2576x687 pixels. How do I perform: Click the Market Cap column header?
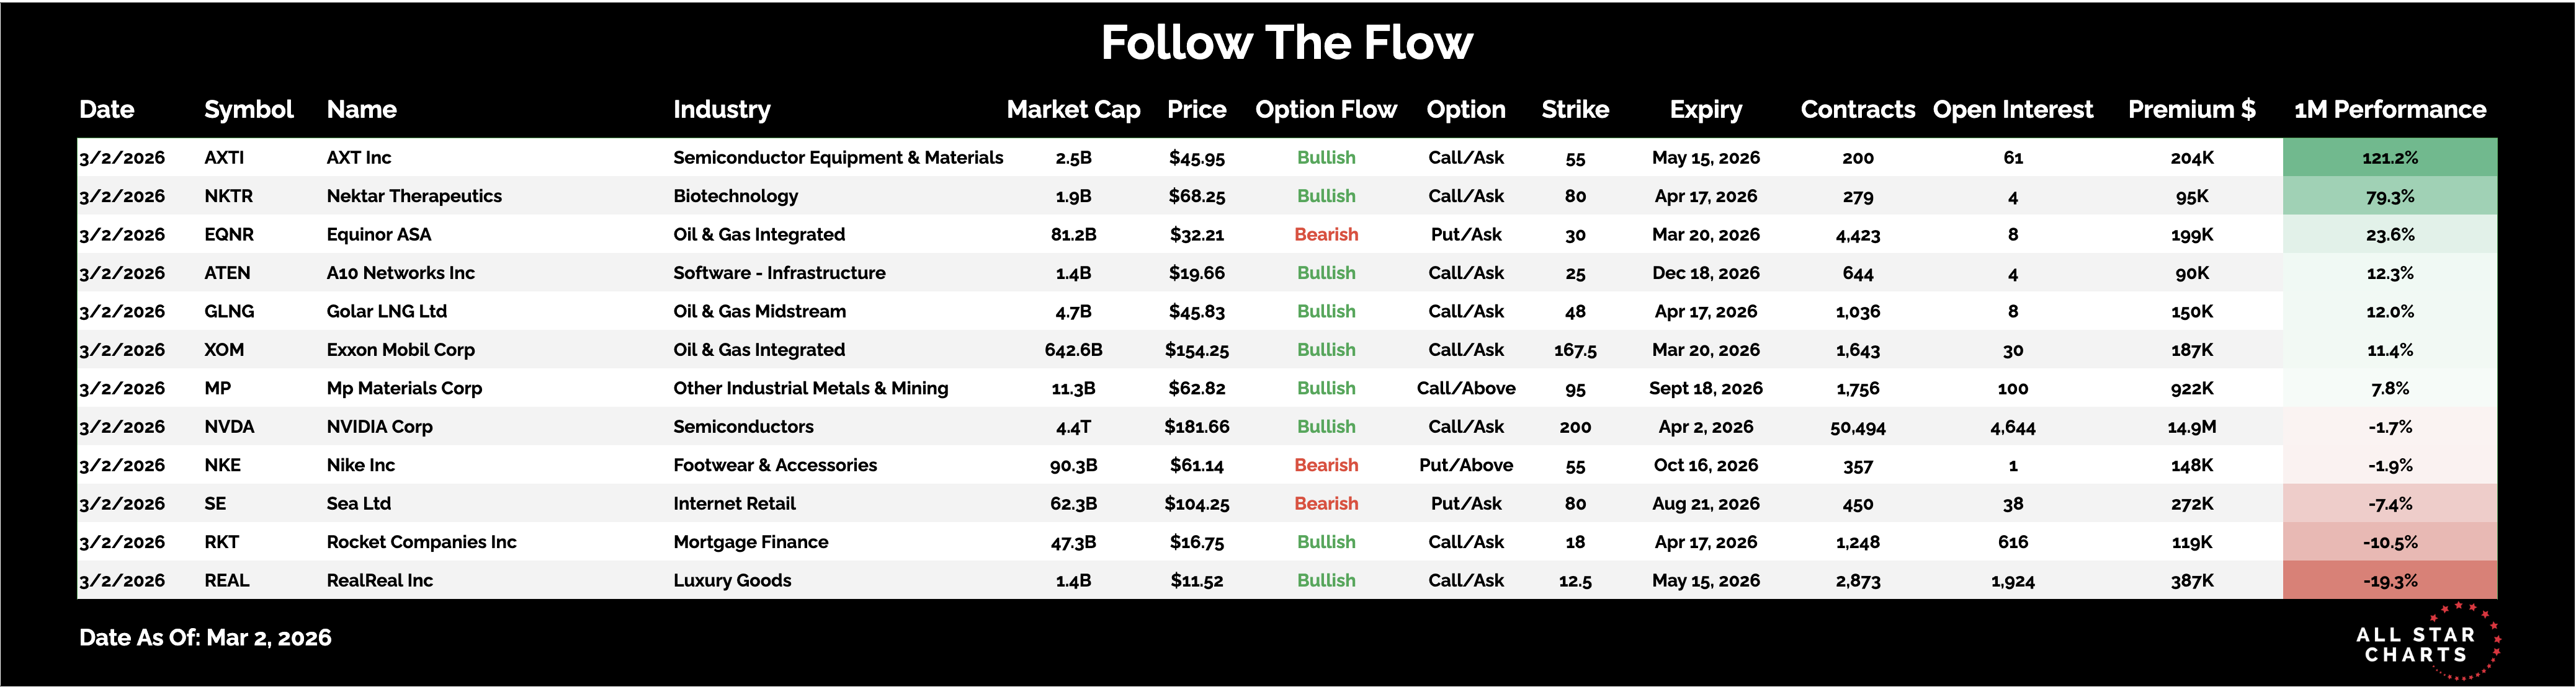[x=1073, y=110]
